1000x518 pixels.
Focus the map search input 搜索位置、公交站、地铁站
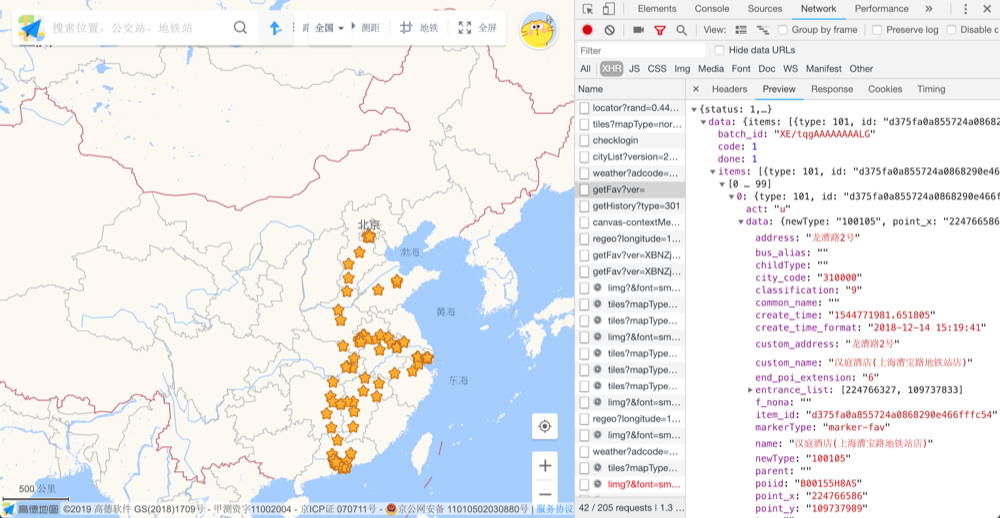click(140, 28)
